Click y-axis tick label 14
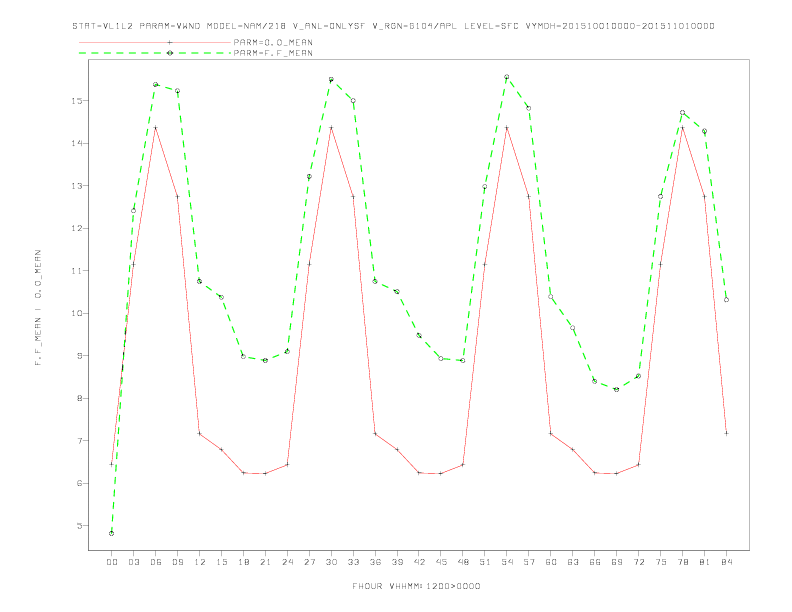The image size is (792, 612). click(77, 143)
